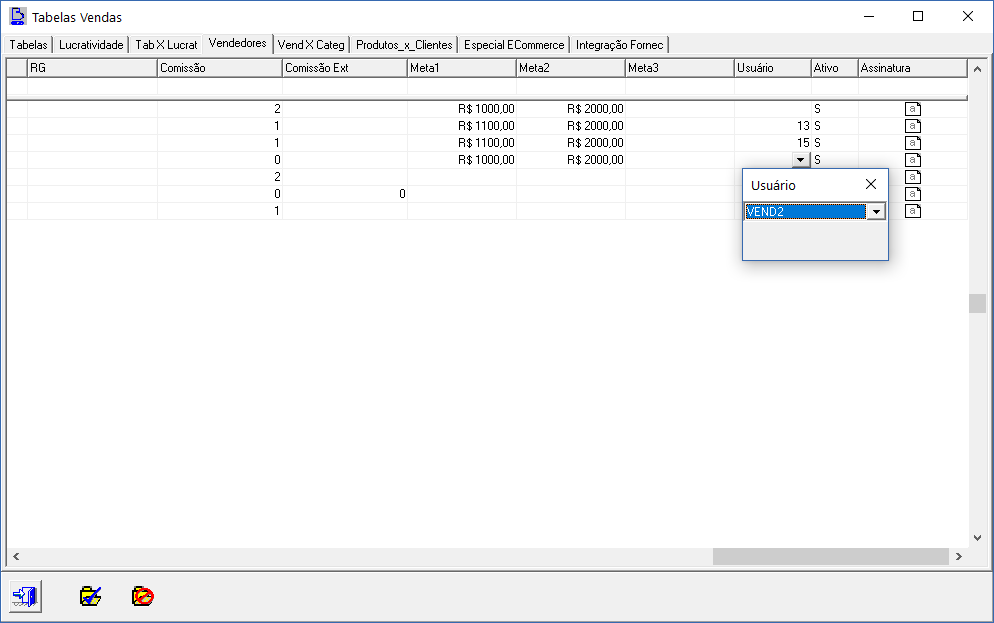Click the scroll left arrow

click(x=16, y=556)
